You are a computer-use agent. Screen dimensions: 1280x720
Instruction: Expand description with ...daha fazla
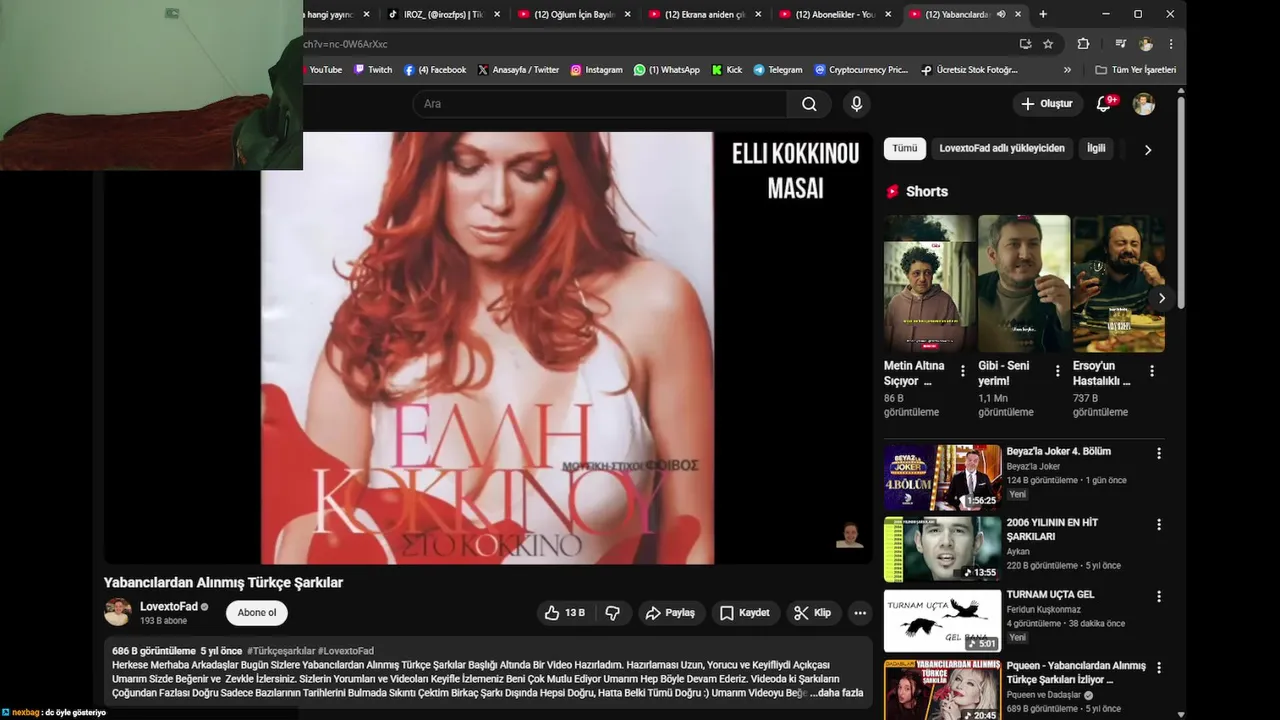[x=836, y=693]
